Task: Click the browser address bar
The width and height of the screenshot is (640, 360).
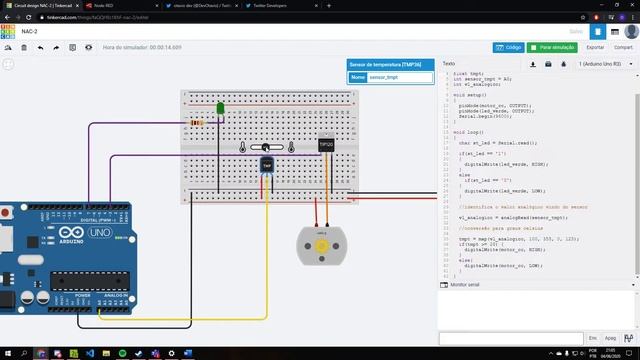Action: point(306,18)
